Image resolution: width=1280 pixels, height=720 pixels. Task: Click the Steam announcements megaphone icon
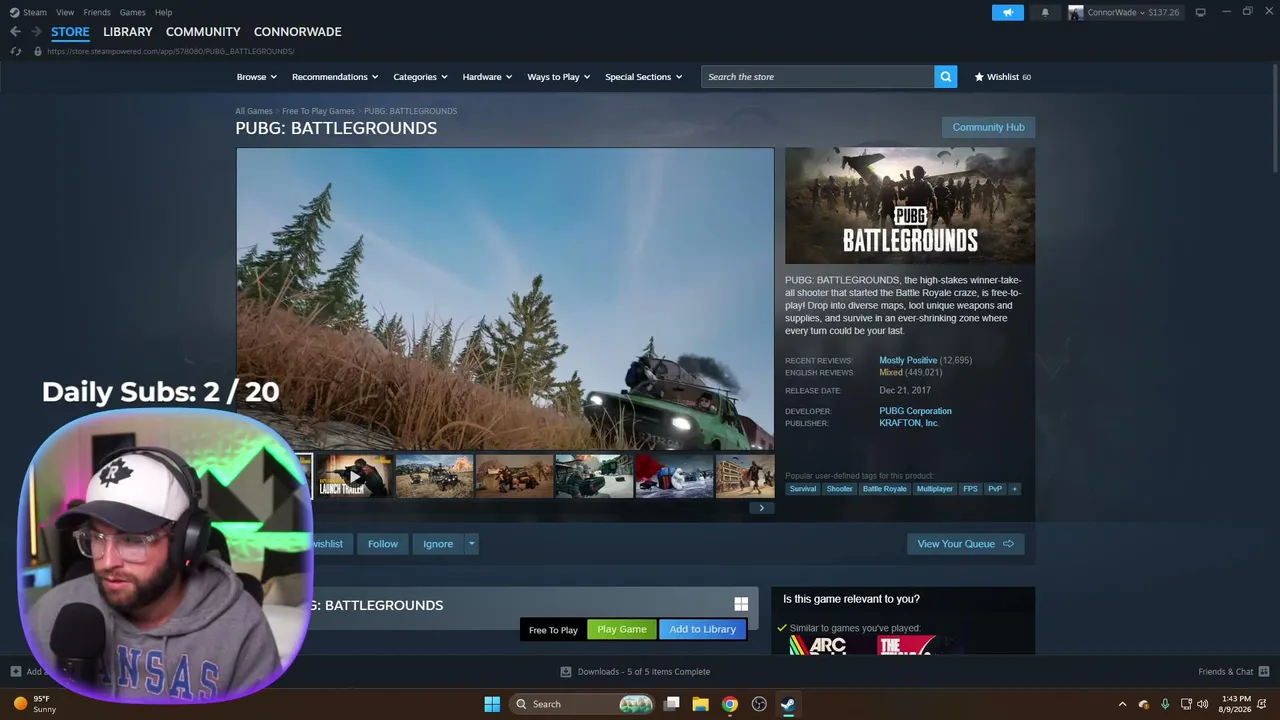coord(1008,12)
